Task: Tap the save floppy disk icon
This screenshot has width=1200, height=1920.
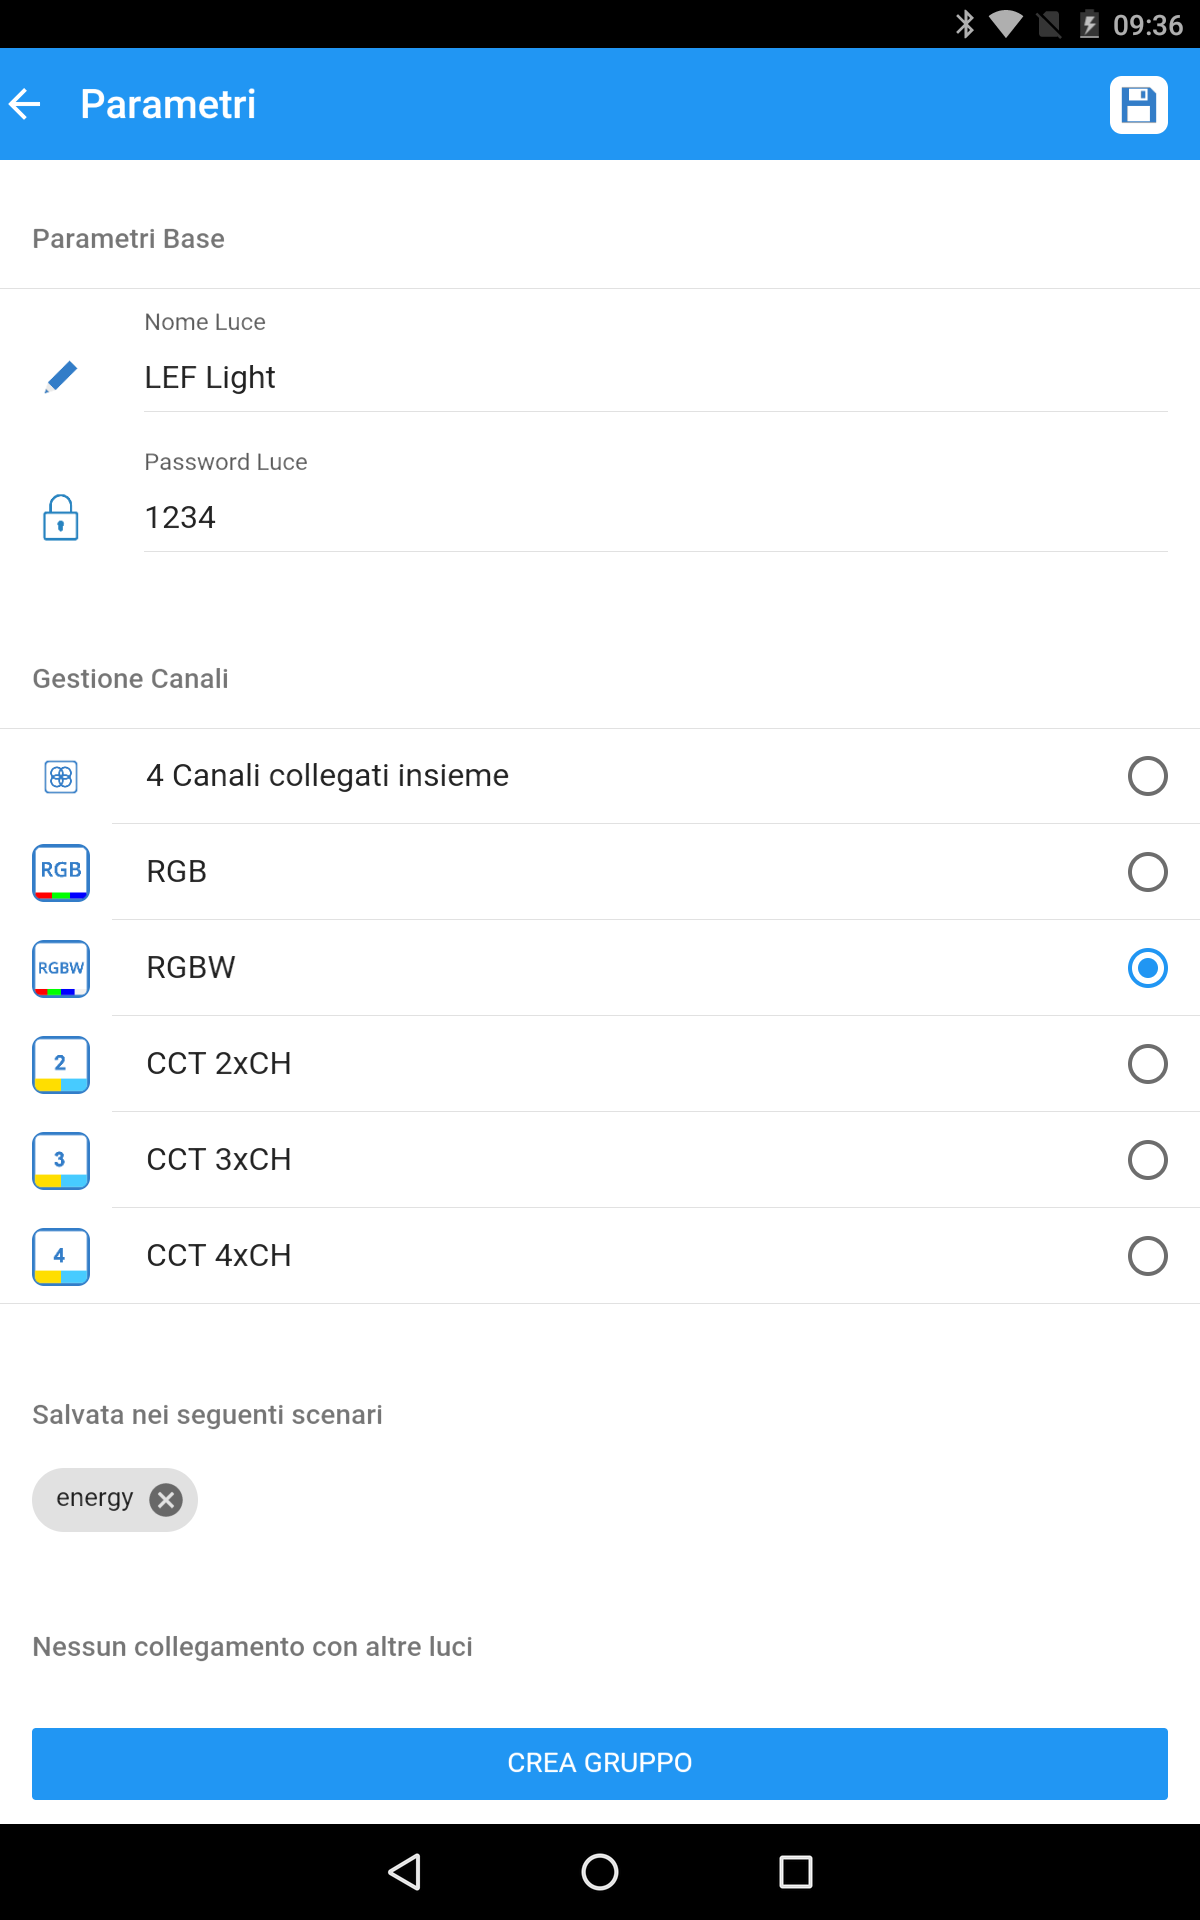Action: coord(1138,105)
